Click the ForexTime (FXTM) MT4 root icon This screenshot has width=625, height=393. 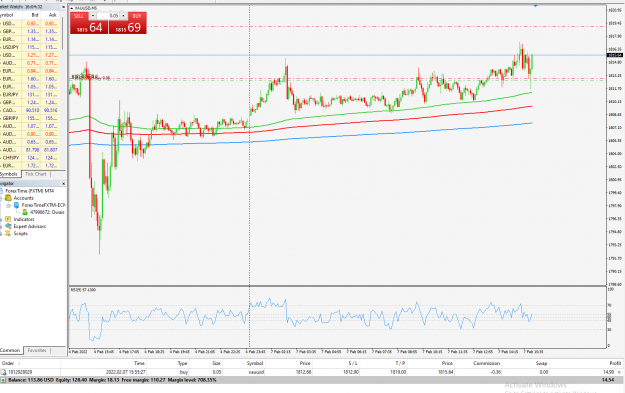pyautogui.click(x=2, y=191)
